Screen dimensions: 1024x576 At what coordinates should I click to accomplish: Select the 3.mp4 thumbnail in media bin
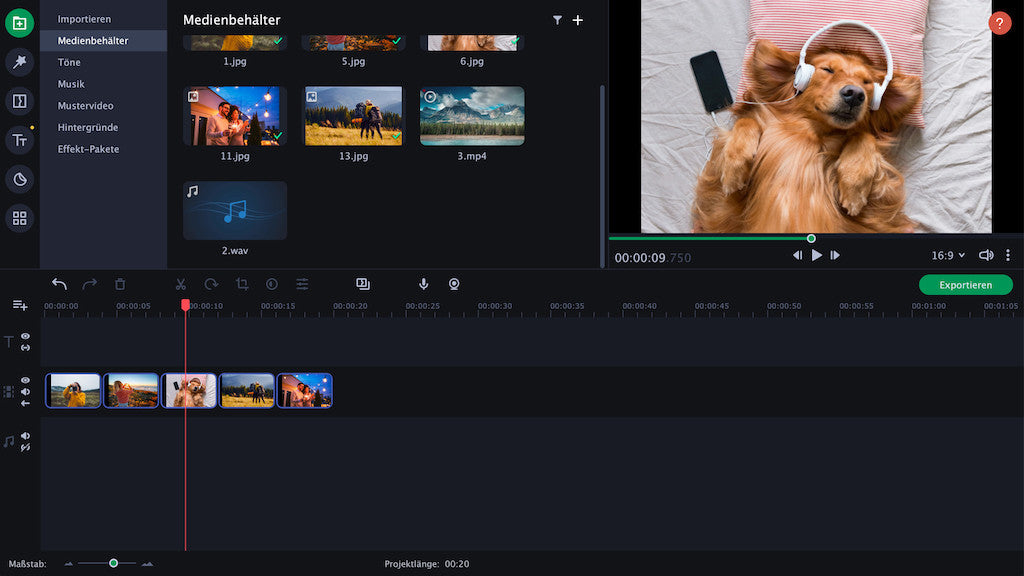tap(472, 116)
